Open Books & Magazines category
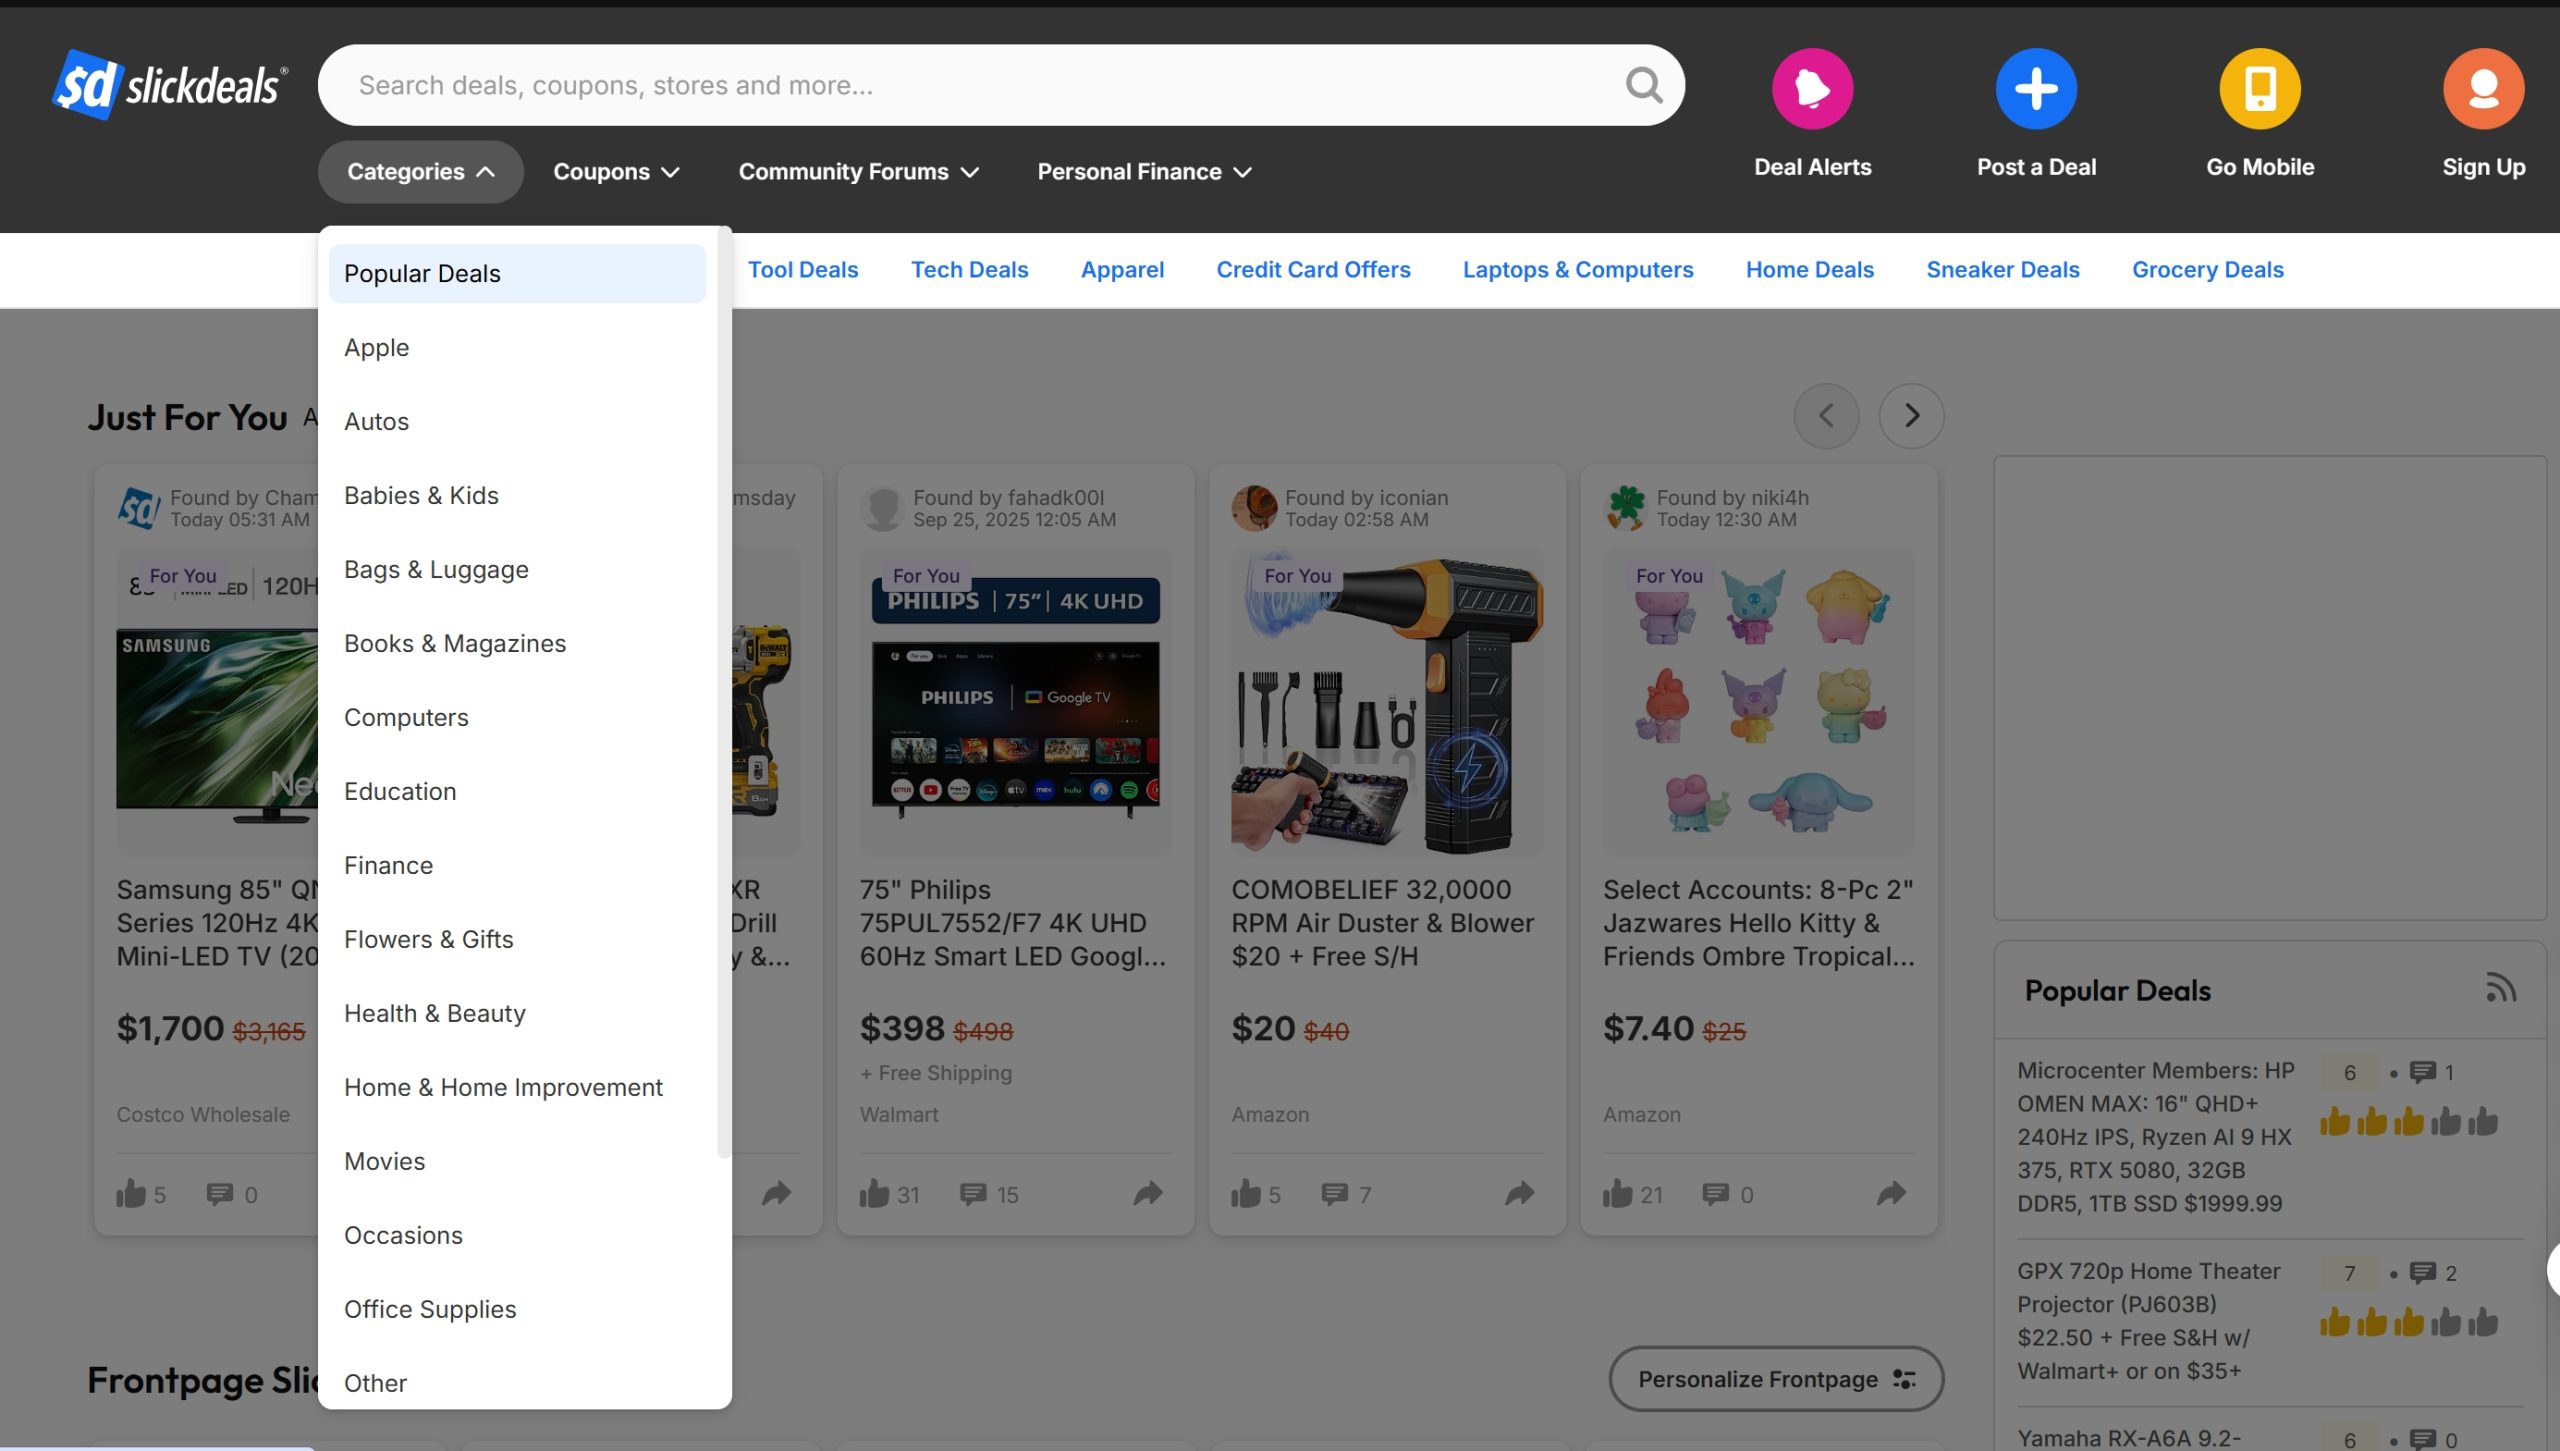This screenshot has width=2560, height=1451. (517, 644)
